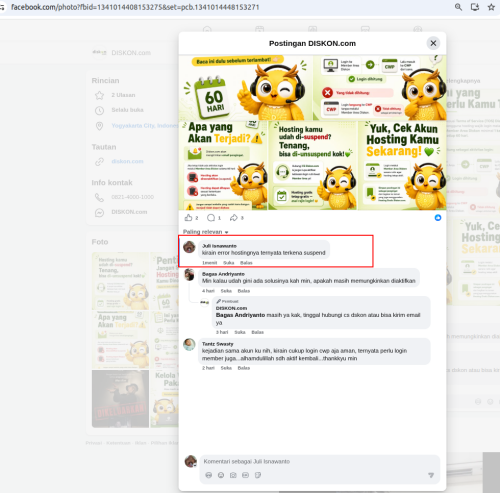Click the blue reaction icon right of post stats

tap(438, 218)
